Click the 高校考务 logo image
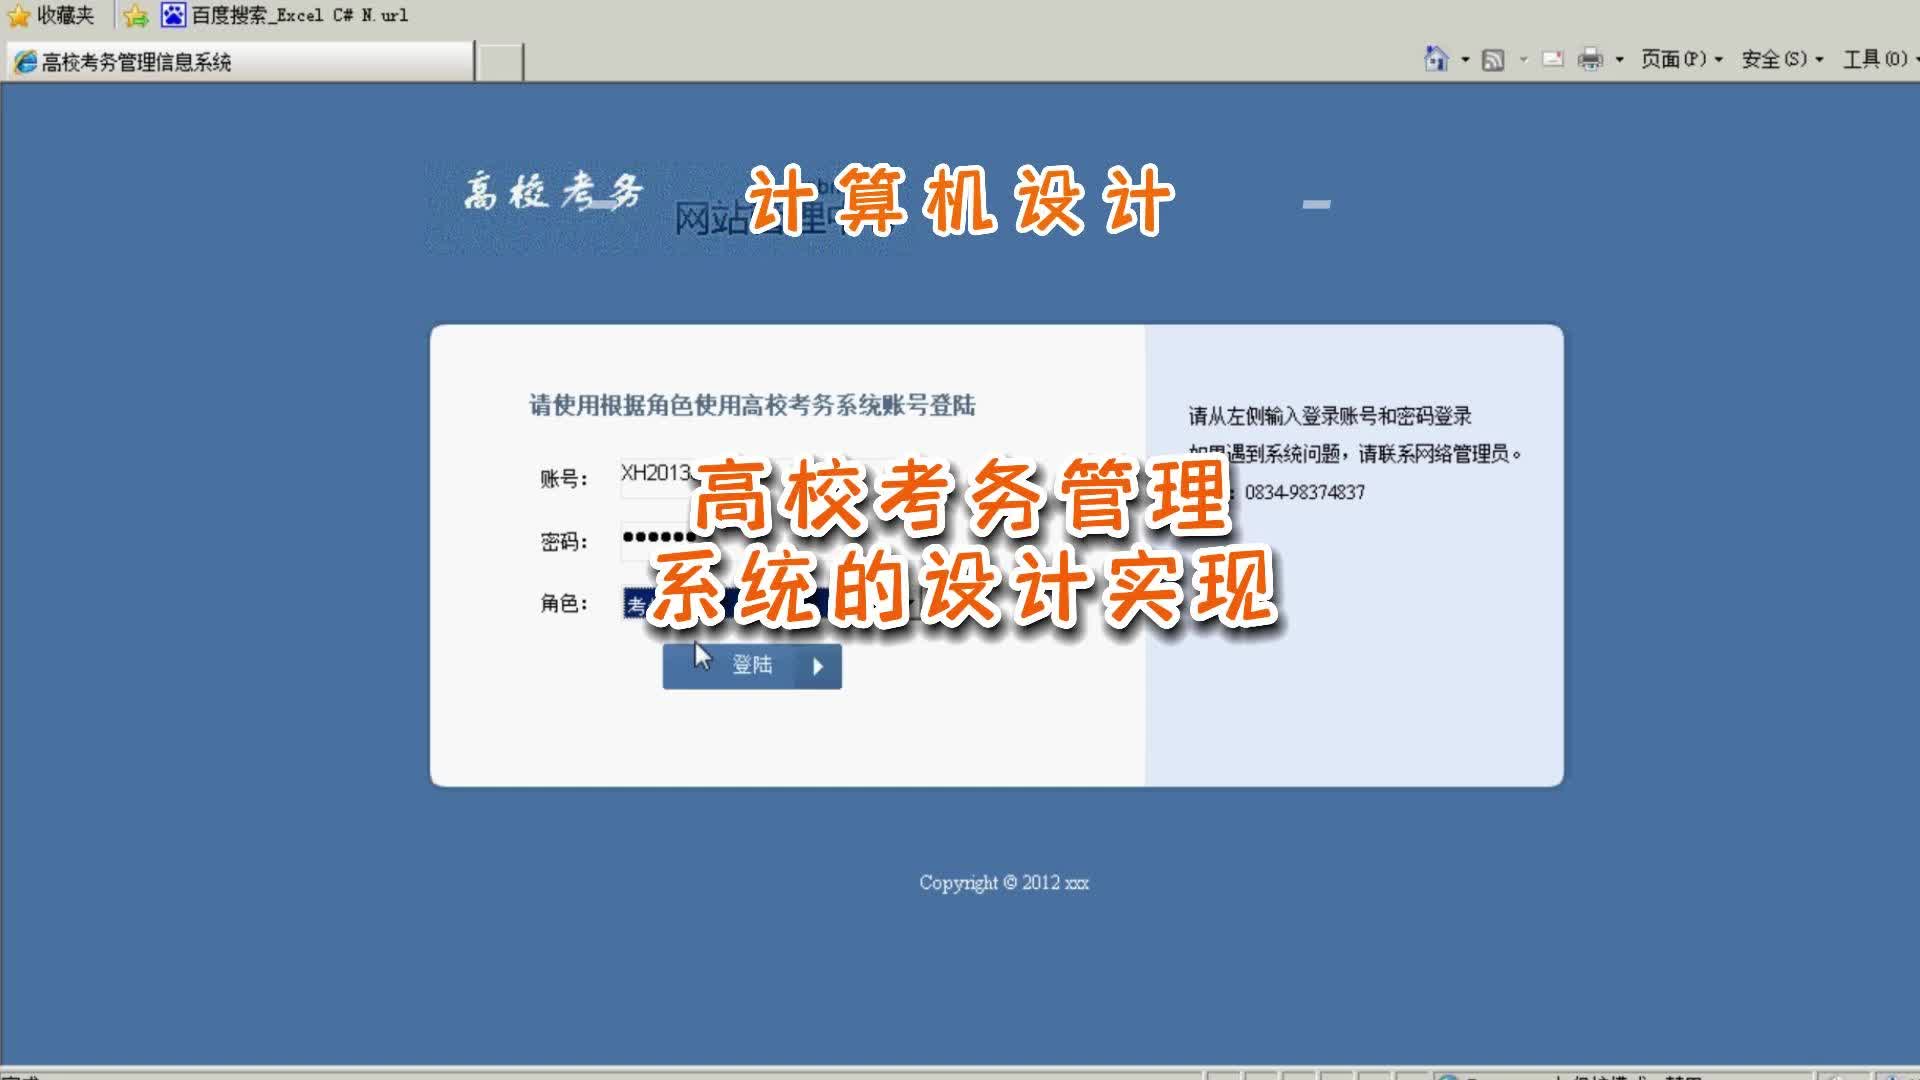Screen dimensions: 1920x1080 point(553,191)
